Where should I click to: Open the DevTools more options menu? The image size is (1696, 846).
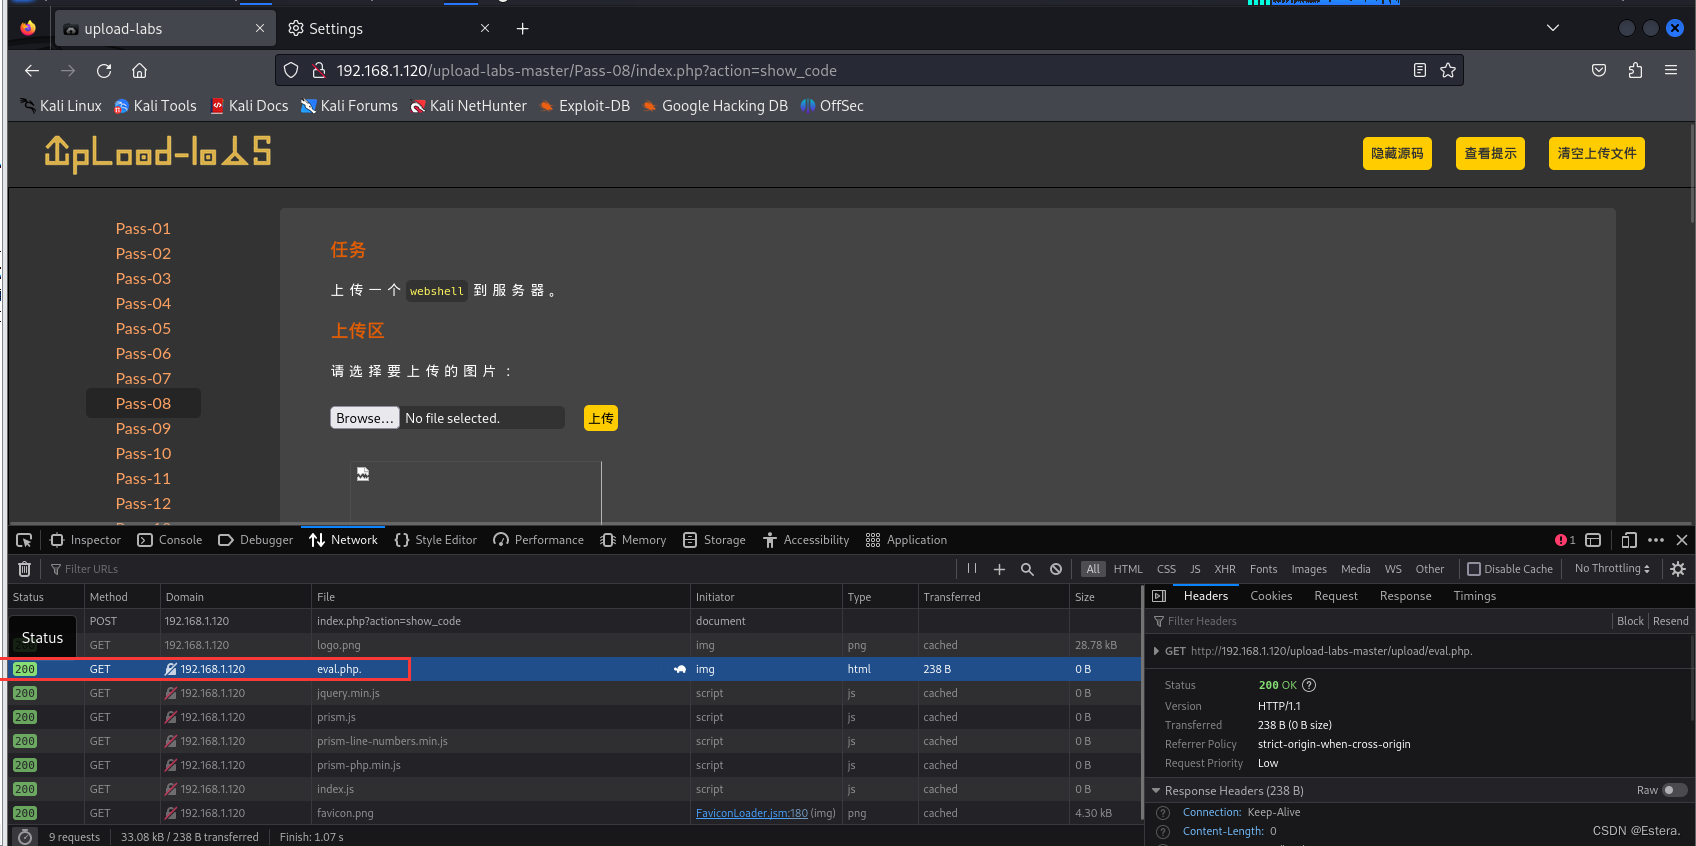click(x=1656, y=540)
